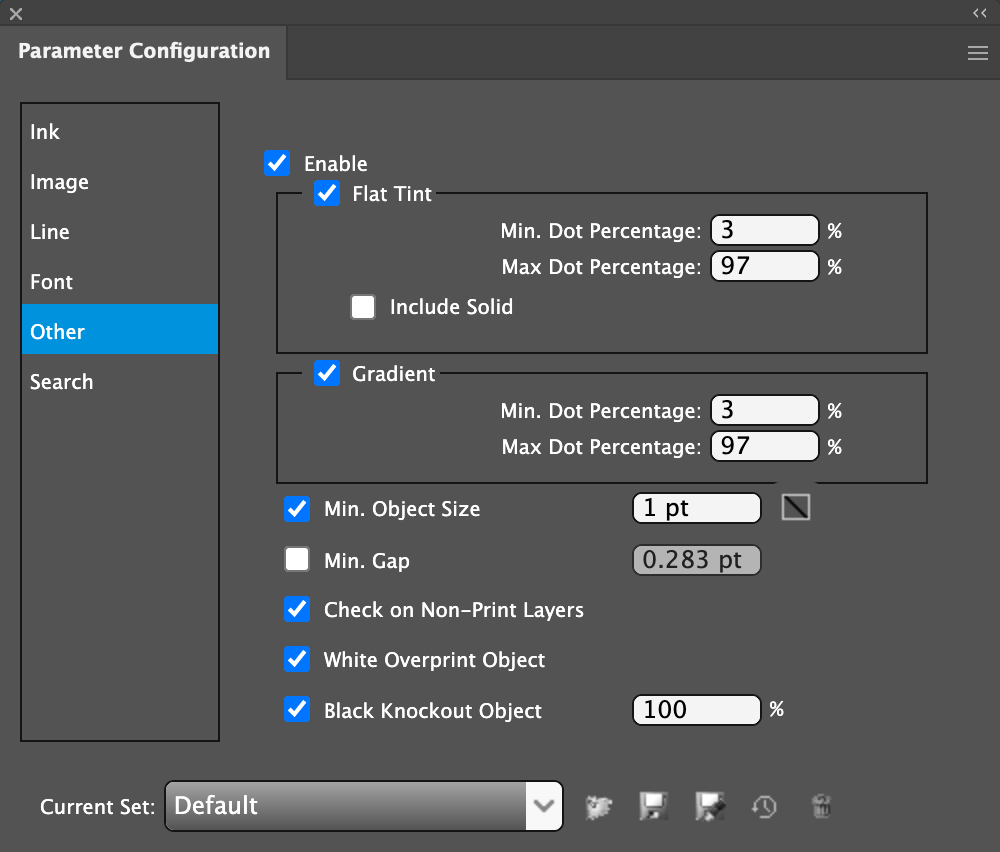Image resolution: width=1000 pixels, height=852 pixels.
Task: Click the restore history clock icon
Action: (765, 806)
